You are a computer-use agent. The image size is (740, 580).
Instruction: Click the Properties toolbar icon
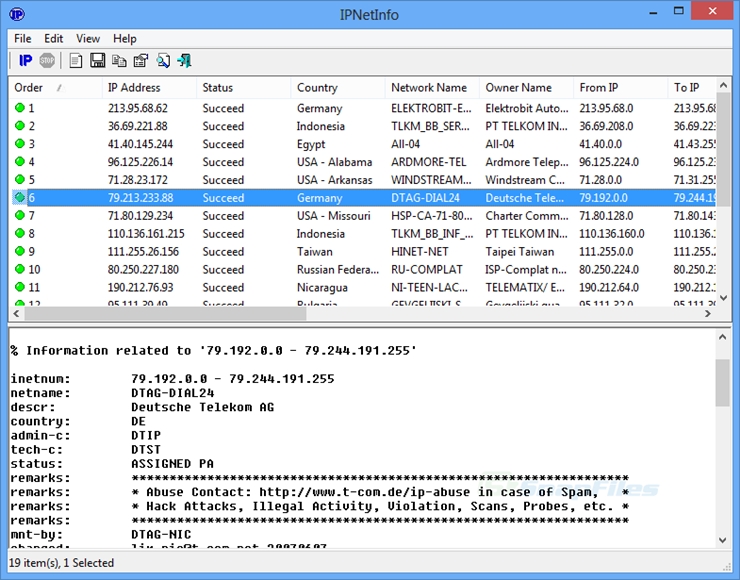point(141,60)
